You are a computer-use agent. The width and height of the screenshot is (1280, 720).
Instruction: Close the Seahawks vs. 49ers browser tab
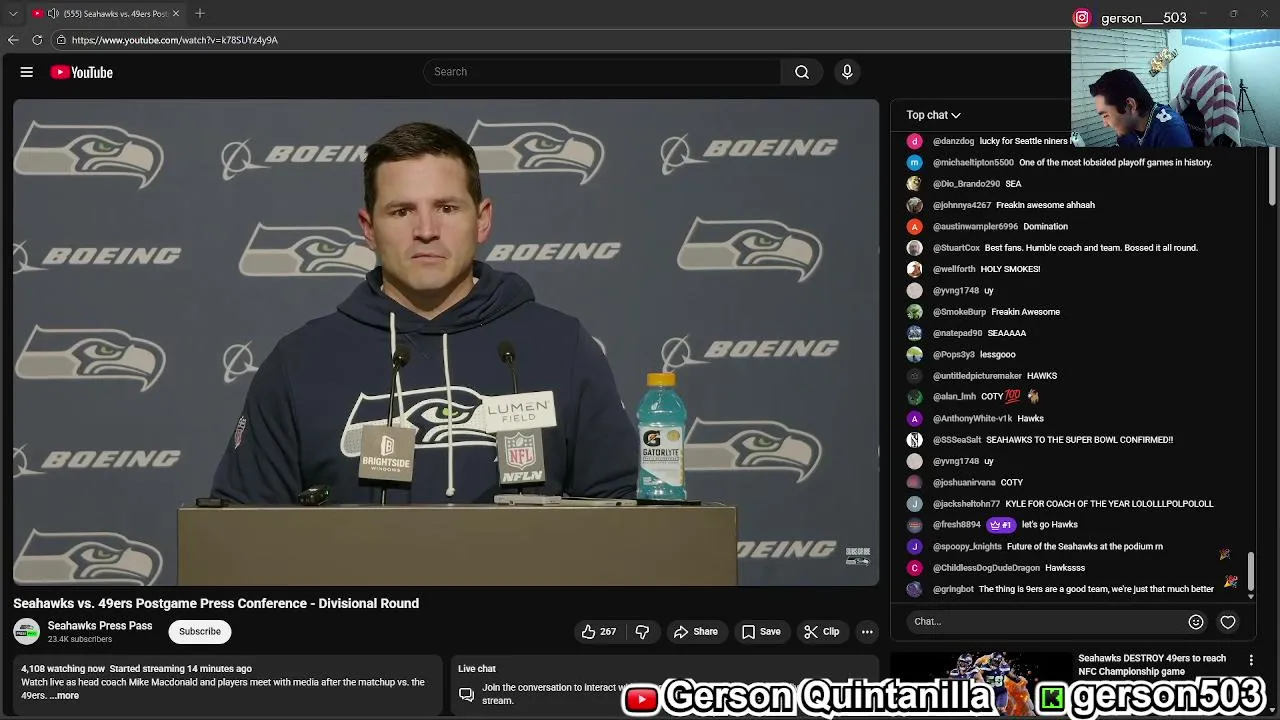pos(175,14)
